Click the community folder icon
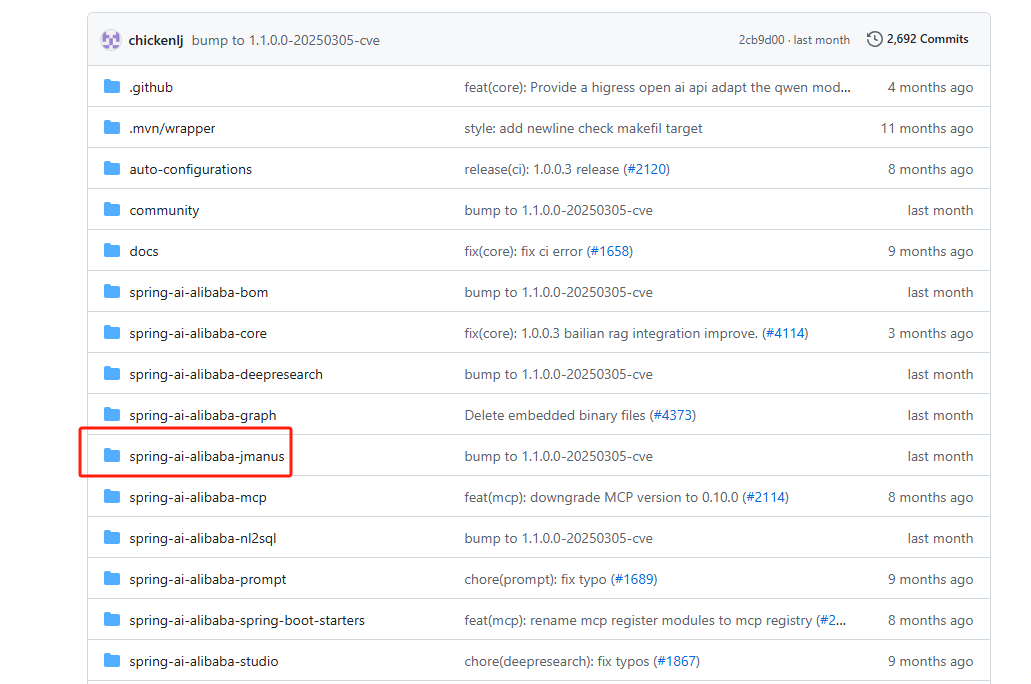The width and height of the screenshot is (1031, 684). pos(112,210)
